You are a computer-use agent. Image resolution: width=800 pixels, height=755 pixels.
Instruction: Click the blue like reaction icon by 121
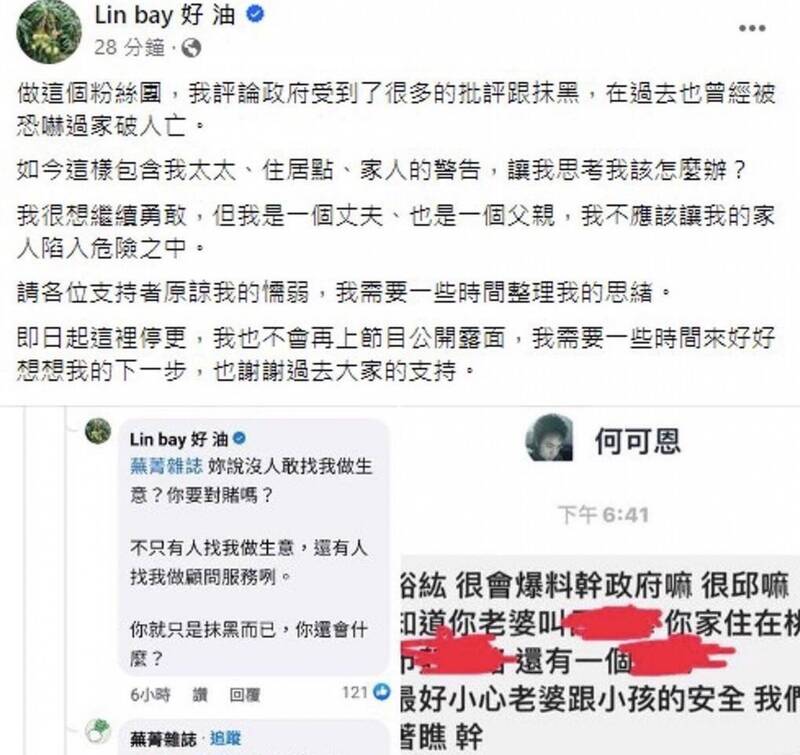pyautogui.click(x=382, y=692)
